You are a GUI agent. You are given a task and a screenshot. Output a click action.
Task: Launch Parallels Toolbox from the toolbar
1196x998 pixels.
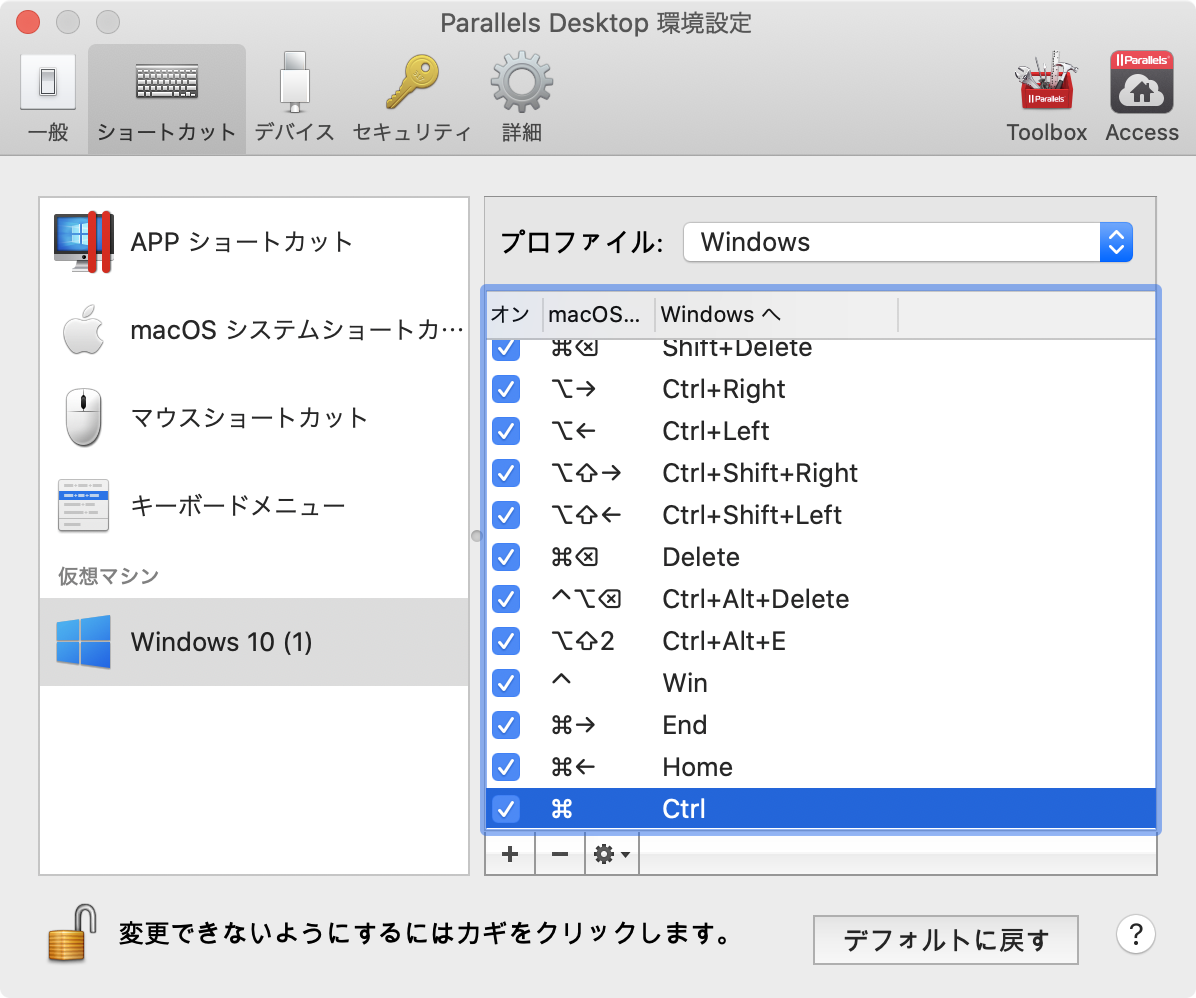click(x=1046, y=99)
